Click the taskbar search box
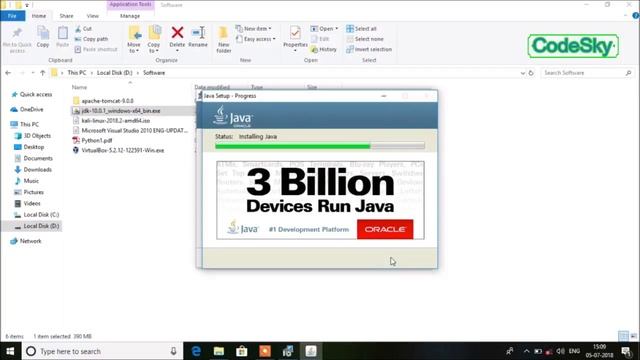Viewport: 640px width, 360px height. (x=102, y=351)
